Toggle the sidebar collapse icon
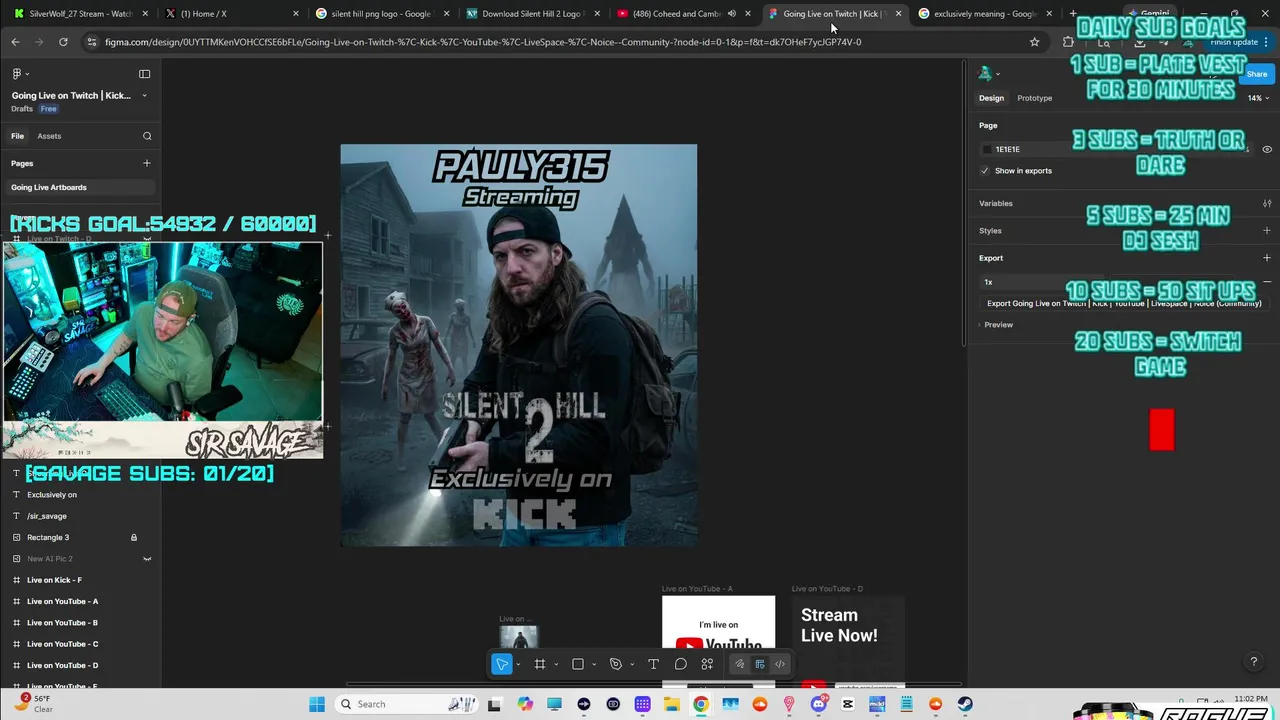 (x=144, y=74)
